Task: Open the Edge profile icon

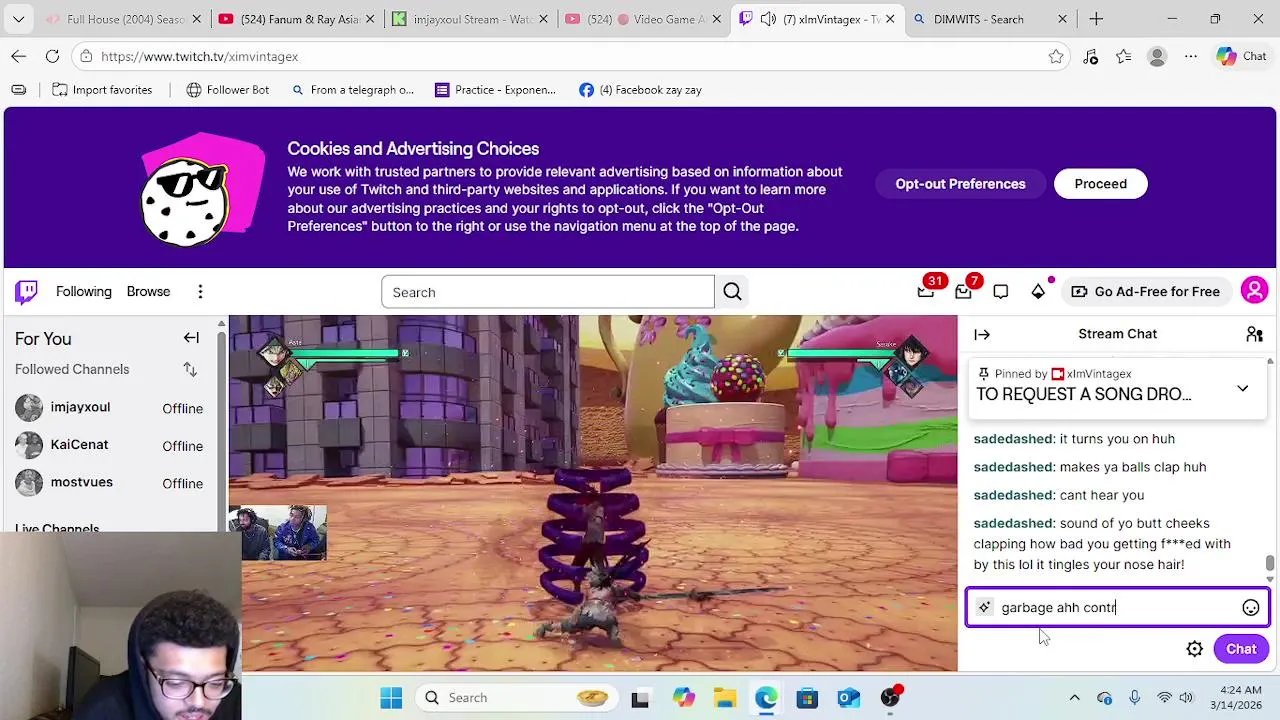Action: pos(1157,57)
